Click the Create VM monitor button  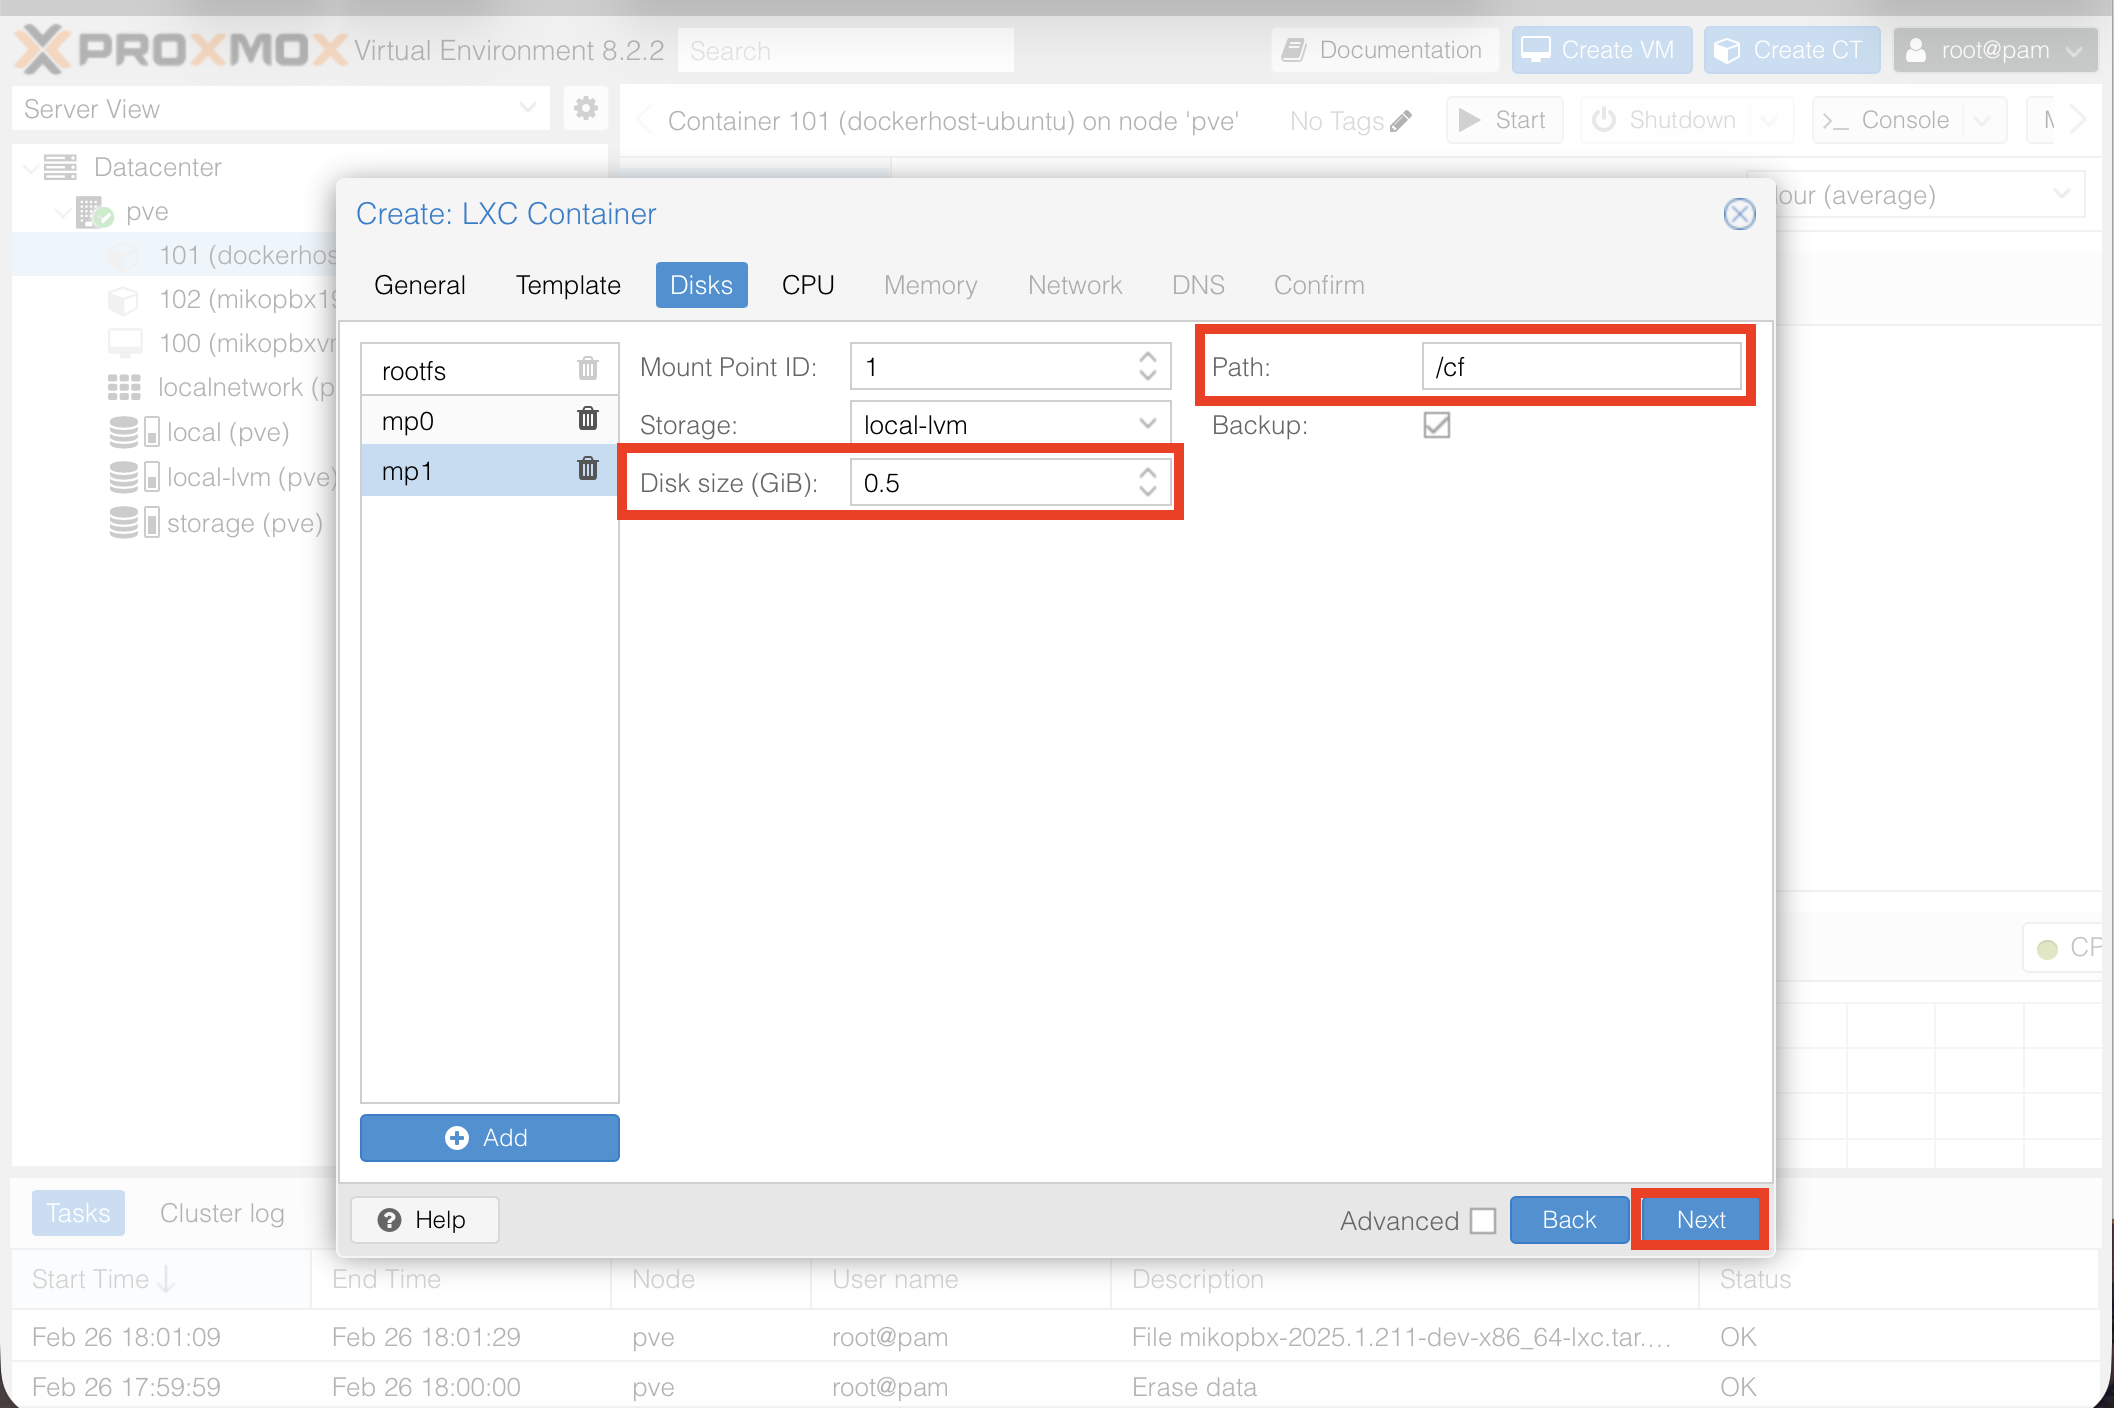pos(1600,50)
